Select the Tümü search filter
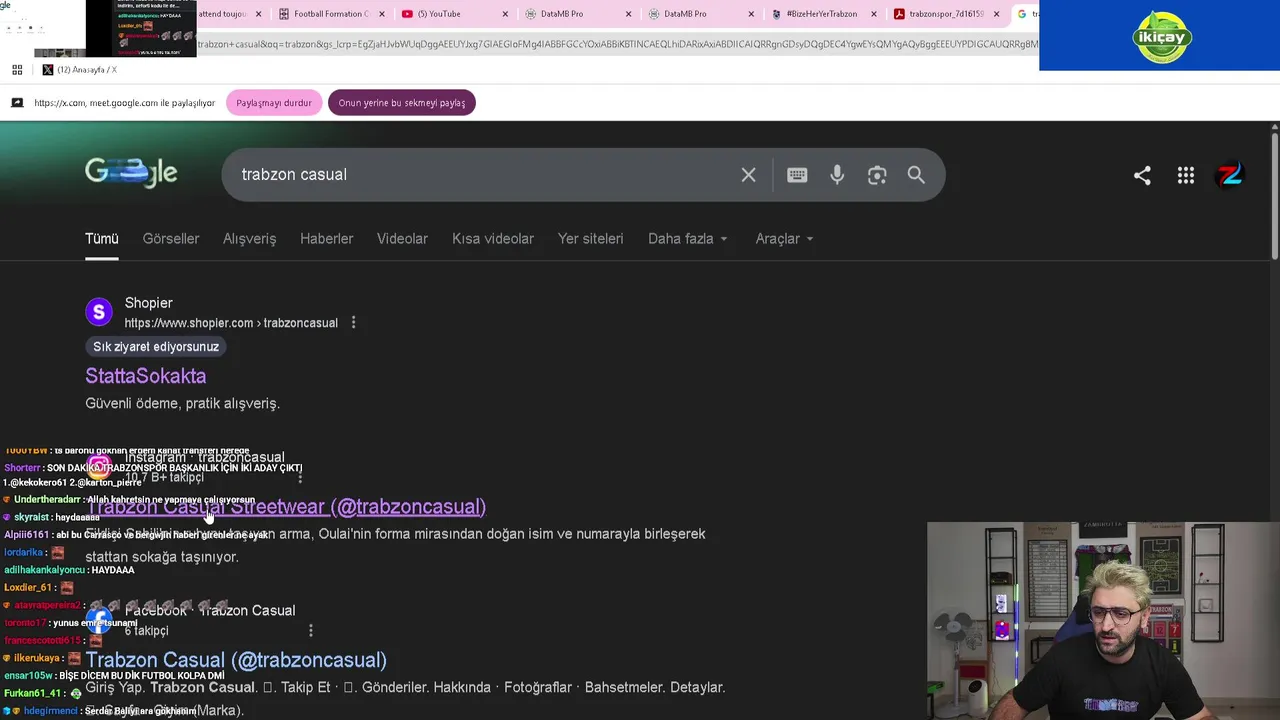This screenshot has width=1280, height=720. tap(102, 238)
